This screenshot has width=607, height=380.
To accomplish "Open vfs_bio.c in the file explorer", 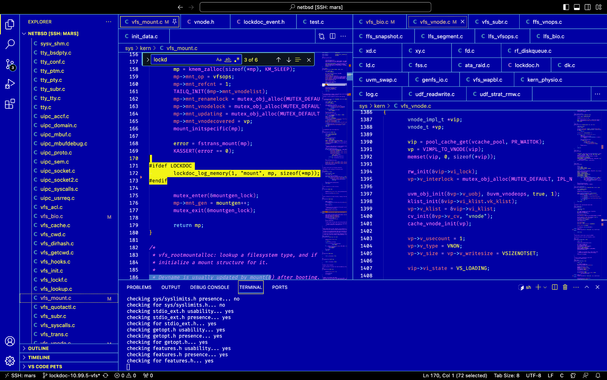I will tap(69, 216).
